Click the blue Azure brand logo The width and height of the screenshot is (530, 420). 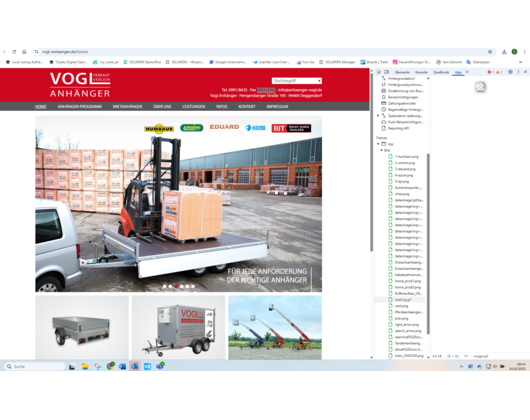(x=256, y=128)
